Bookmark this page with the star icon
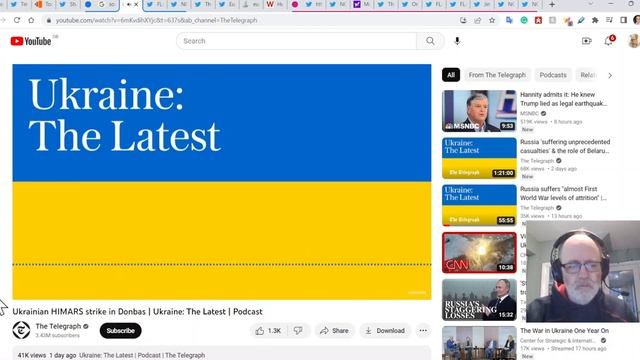Viewport: 640px width, 360px height. 492,20
